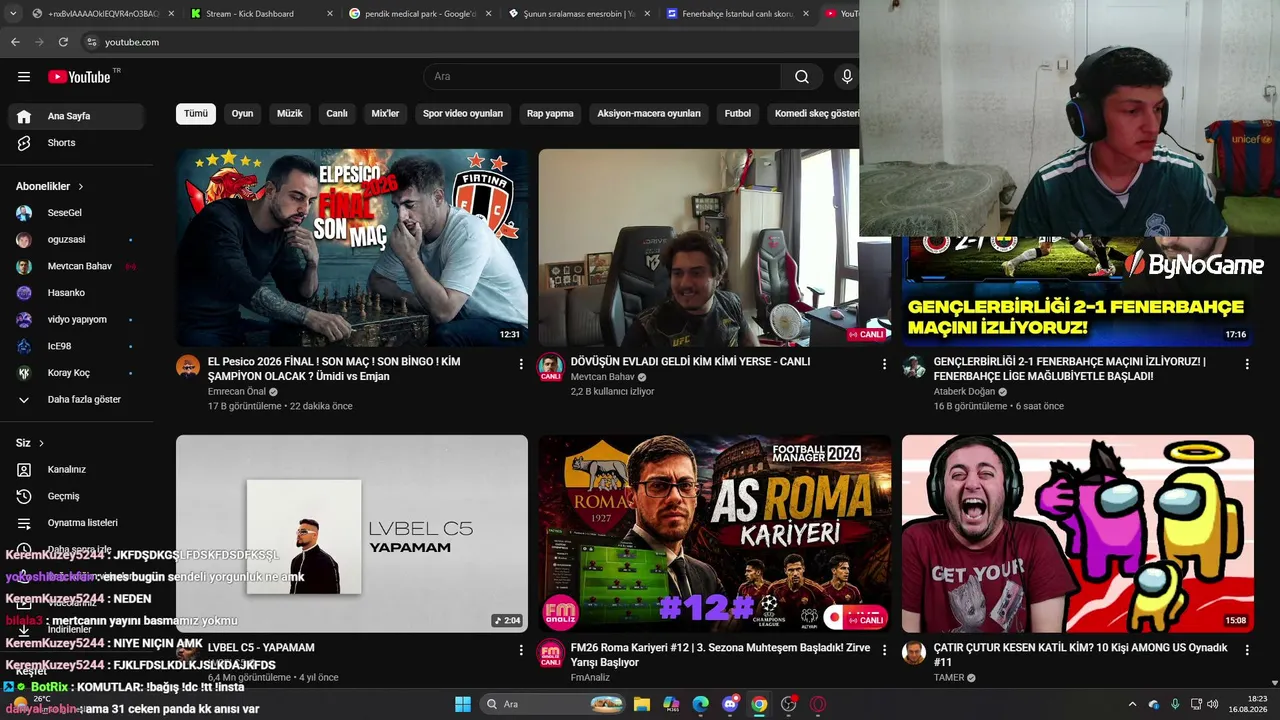Select the Mix'ler filter chip

tap(385, 114)
